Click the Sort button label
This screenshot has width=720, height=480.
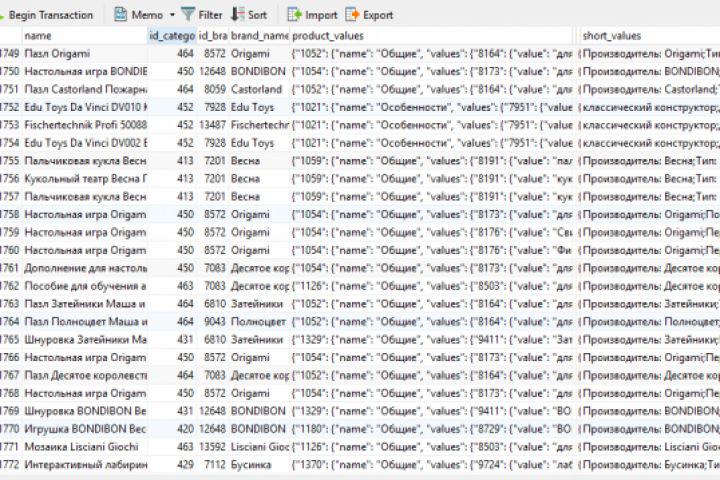coord(257,15)
